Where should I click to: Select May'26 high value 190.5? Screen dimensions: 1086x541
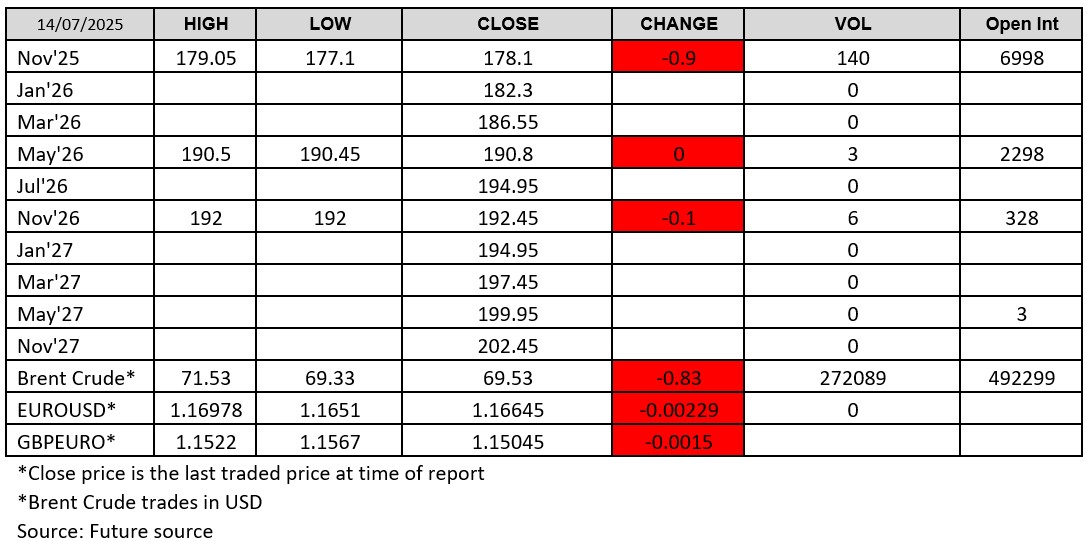pos(206,154)
